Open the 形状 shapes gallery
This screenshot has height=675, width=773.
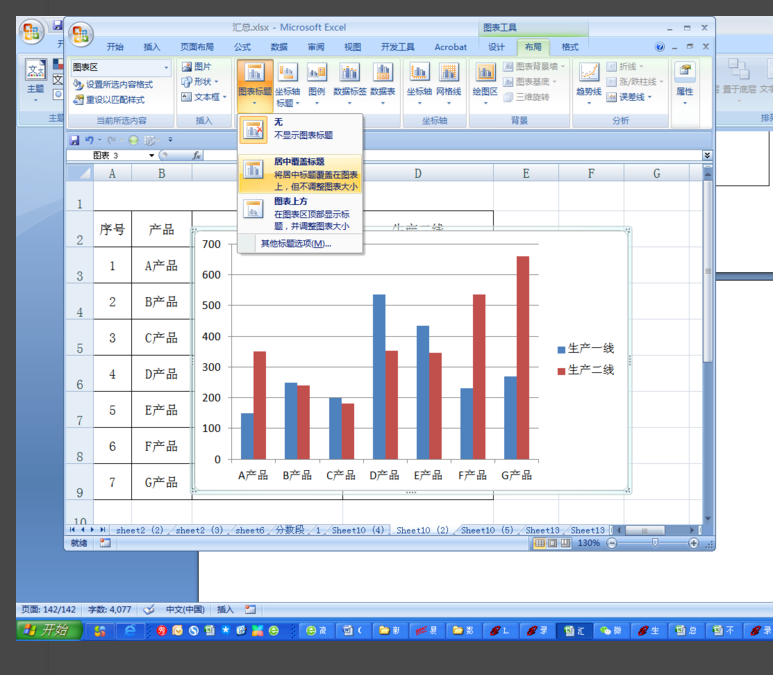tap(200, 81)
